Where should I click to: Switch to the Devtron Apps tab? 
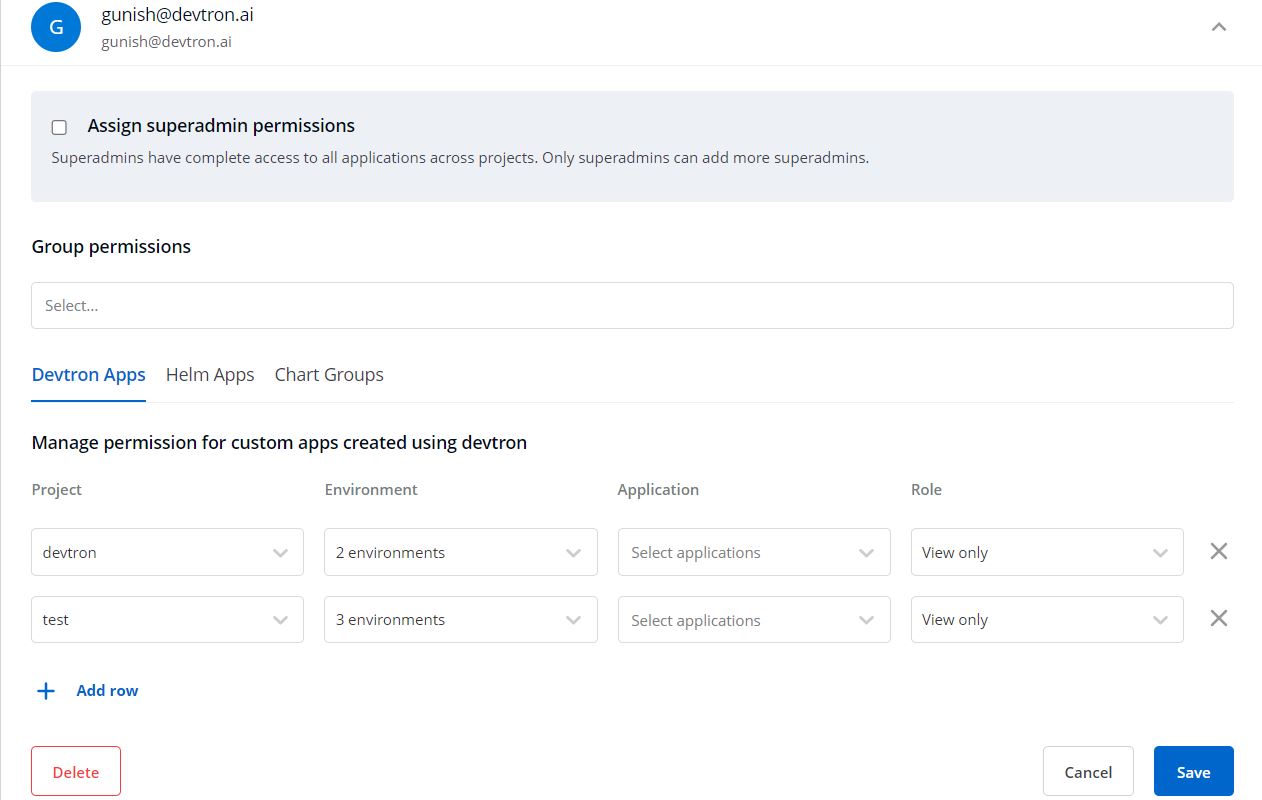pyautogui.click(x=89, y=375)
